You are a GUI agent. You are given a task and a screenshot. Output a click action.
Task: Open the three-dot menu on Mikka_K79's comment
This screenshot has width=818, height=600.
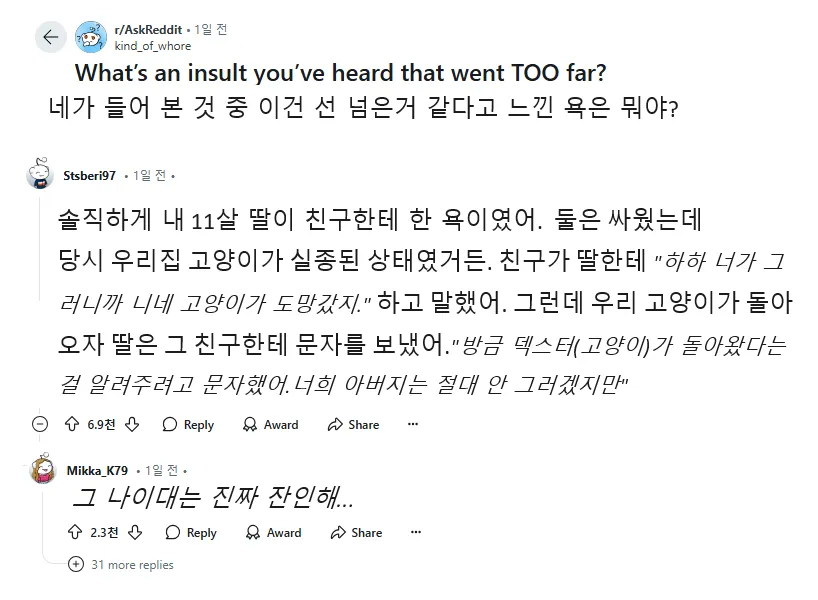(416, 532)
